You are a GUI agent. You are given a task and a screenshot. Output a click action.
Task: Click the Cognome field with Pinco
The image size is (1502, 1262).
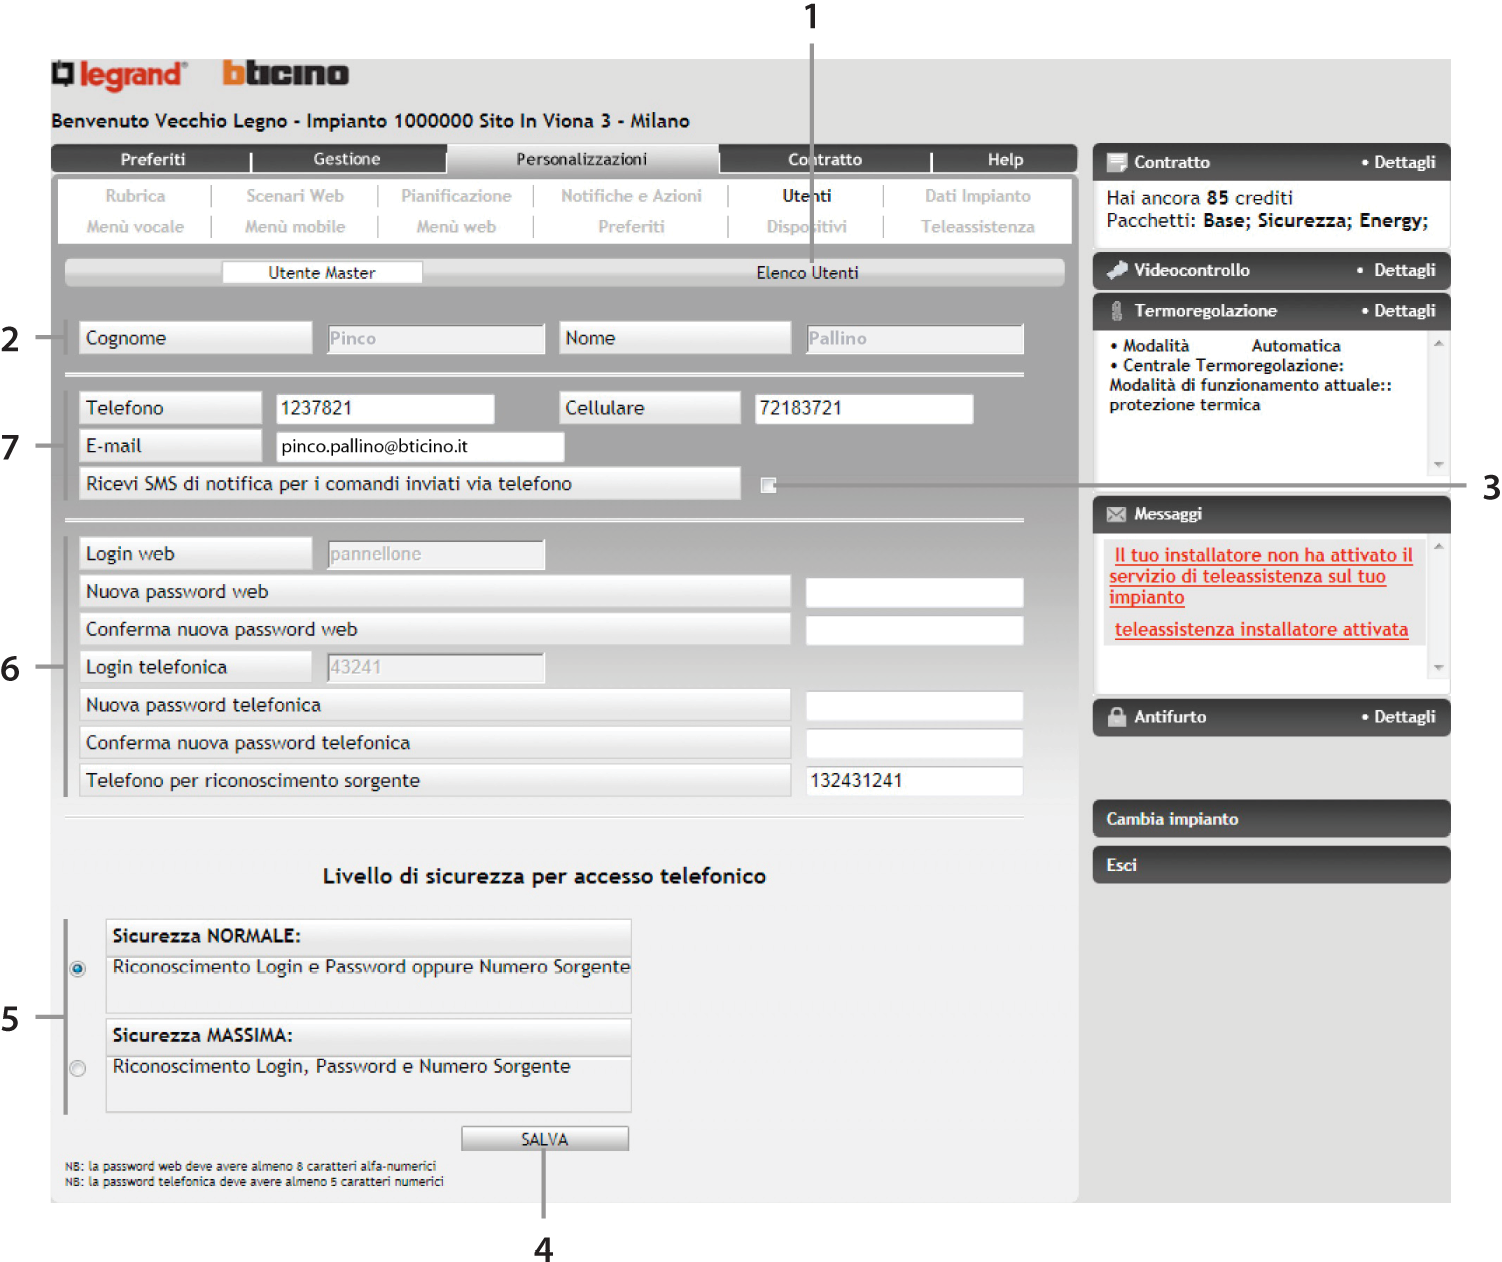(x=436, y=338)
